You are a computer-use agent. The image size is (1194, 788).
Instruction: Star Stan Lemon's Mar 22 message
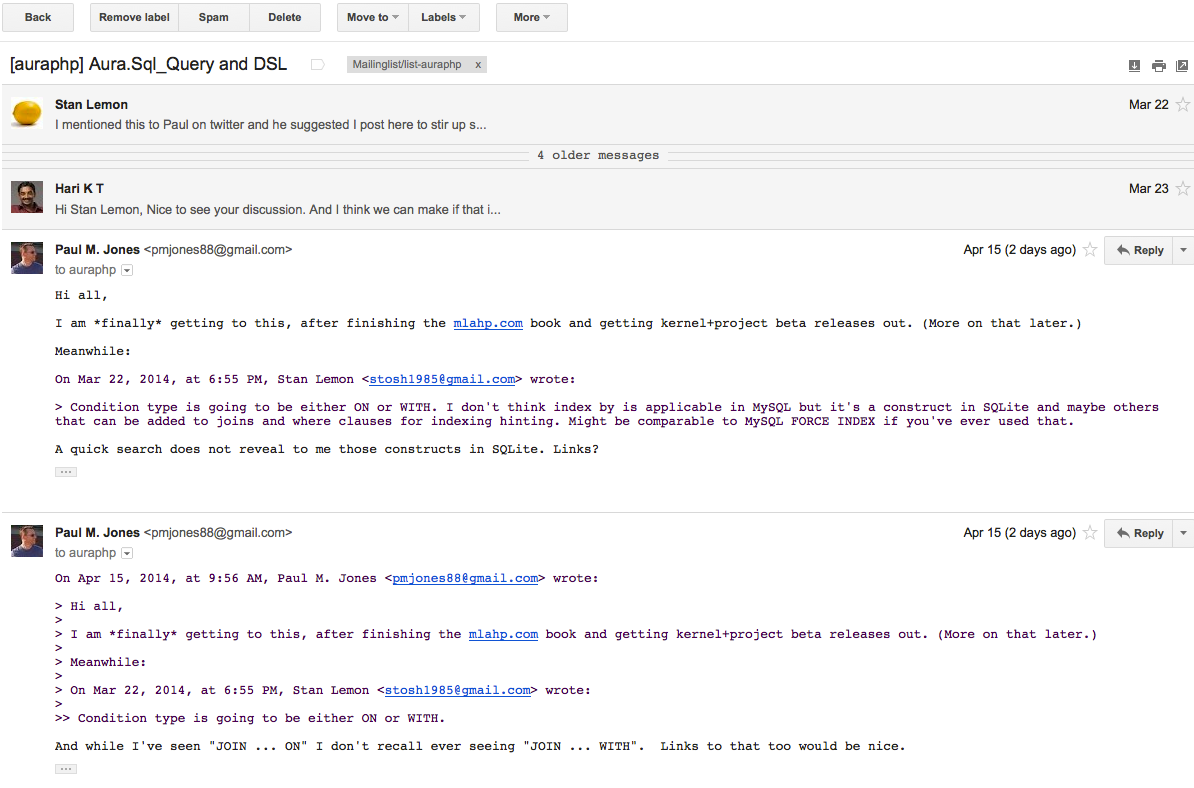pyautogui.click(x=1184, y=104)
